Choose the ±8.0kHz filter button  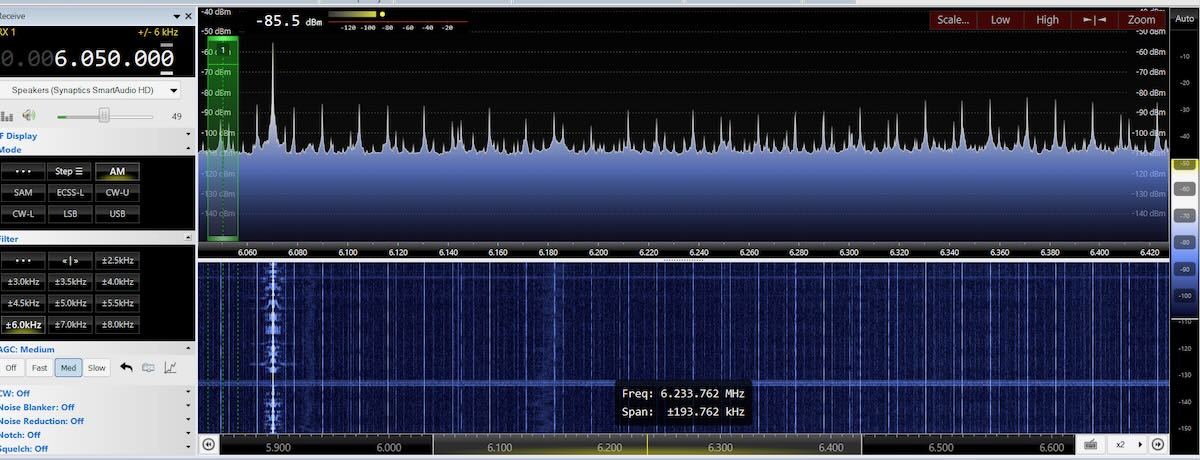click(117, 324)
